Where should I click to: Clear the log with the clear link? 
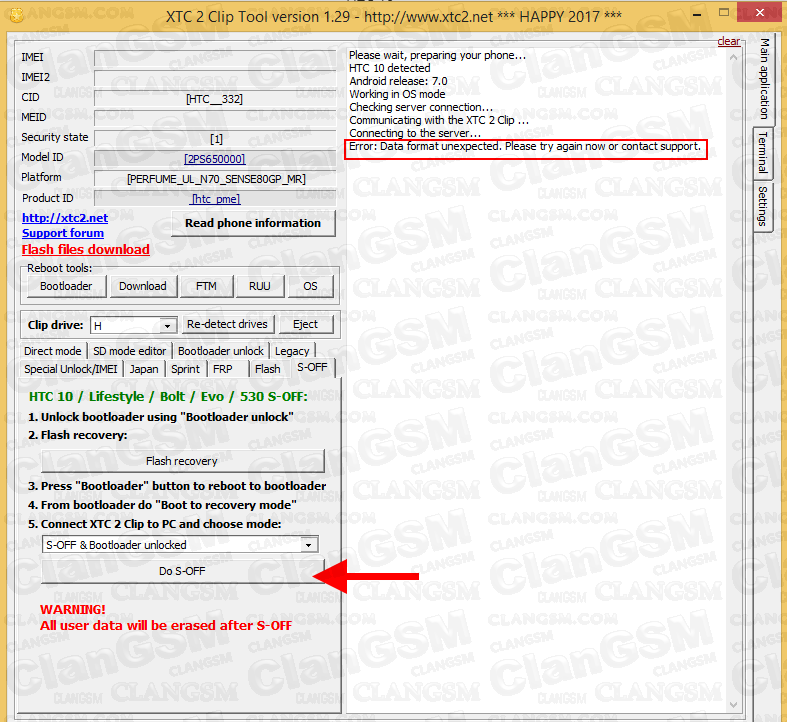tap(729, 41)
